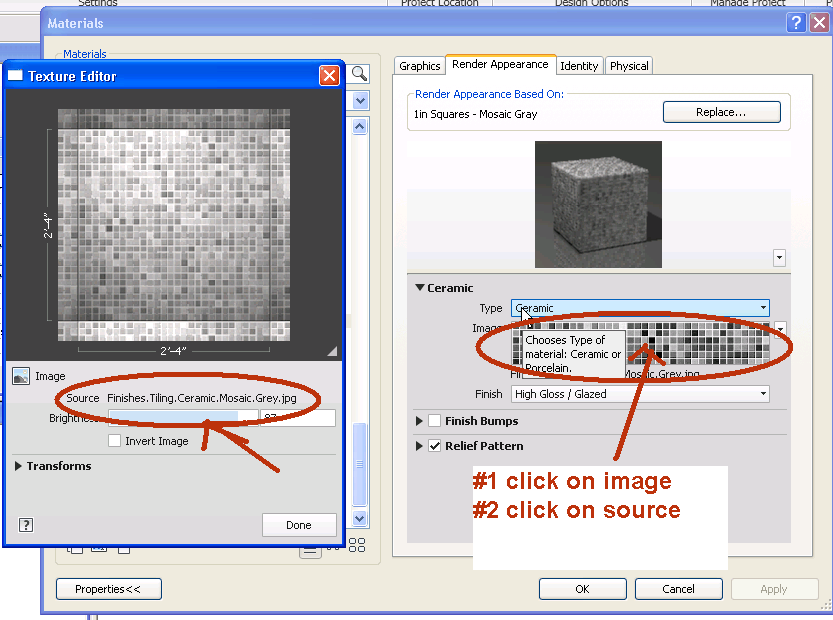This screenshot has width=833, height=620.
Task: Close the Texture Editor window
Action: [329, 75]
